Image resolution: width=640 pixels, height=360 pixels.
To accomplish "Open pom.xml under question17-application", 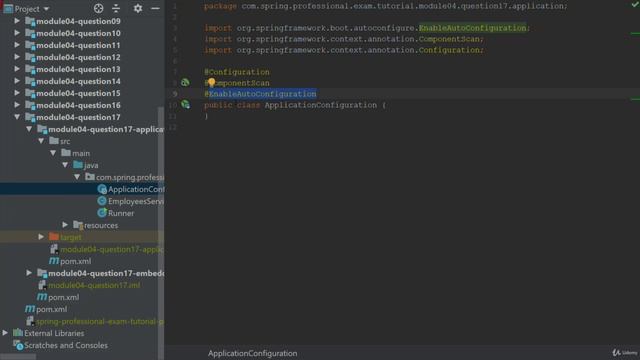I will click(76, 261).
